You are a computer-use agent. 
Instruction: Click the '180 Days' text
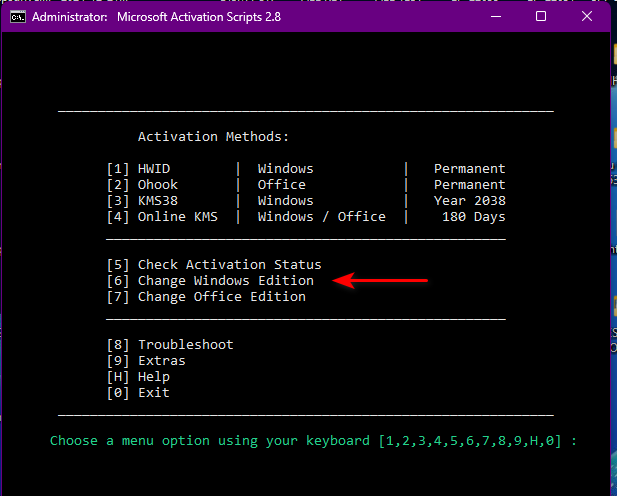pyautogui.click(x=473, y=217)
